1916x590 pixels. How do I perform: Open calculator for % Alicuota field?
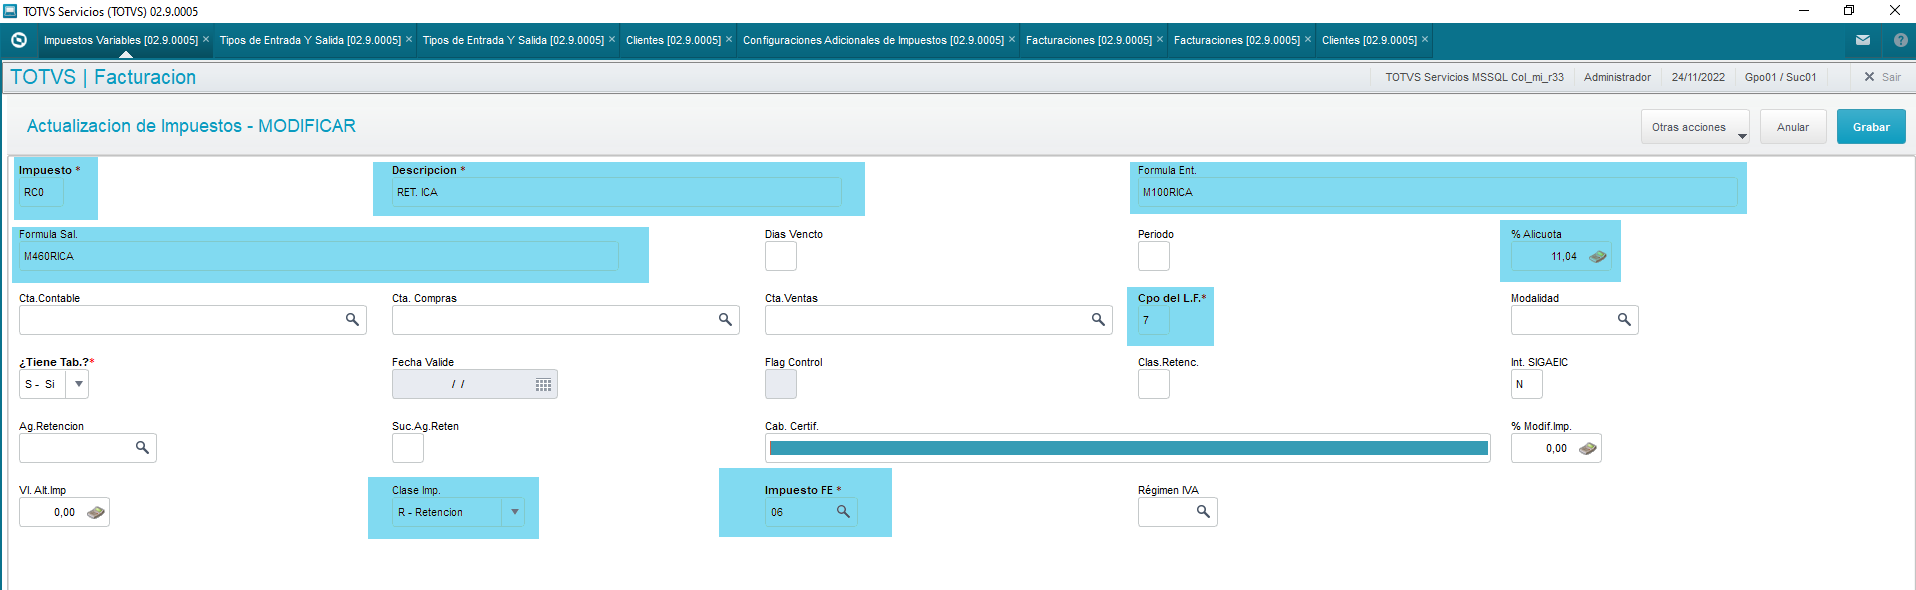click(x=1598, y=257)
